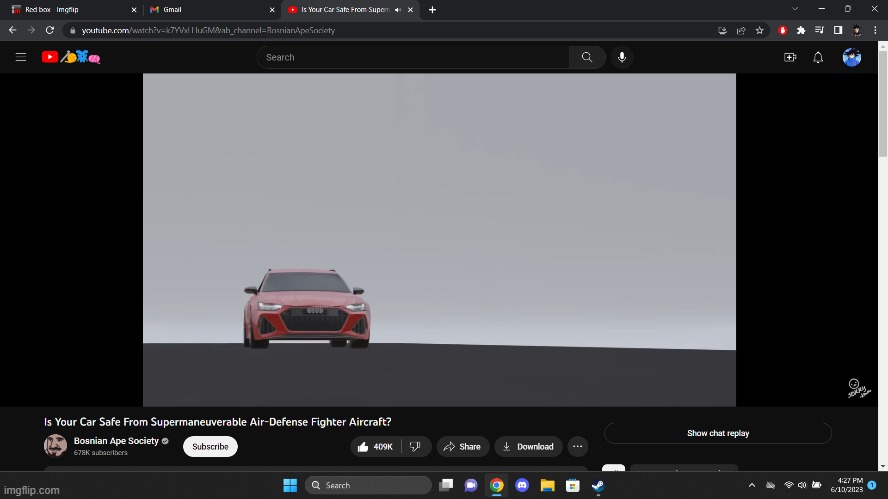Open Discord from the taskbar
The image size is (888, 499).
(x=522, y=485)
